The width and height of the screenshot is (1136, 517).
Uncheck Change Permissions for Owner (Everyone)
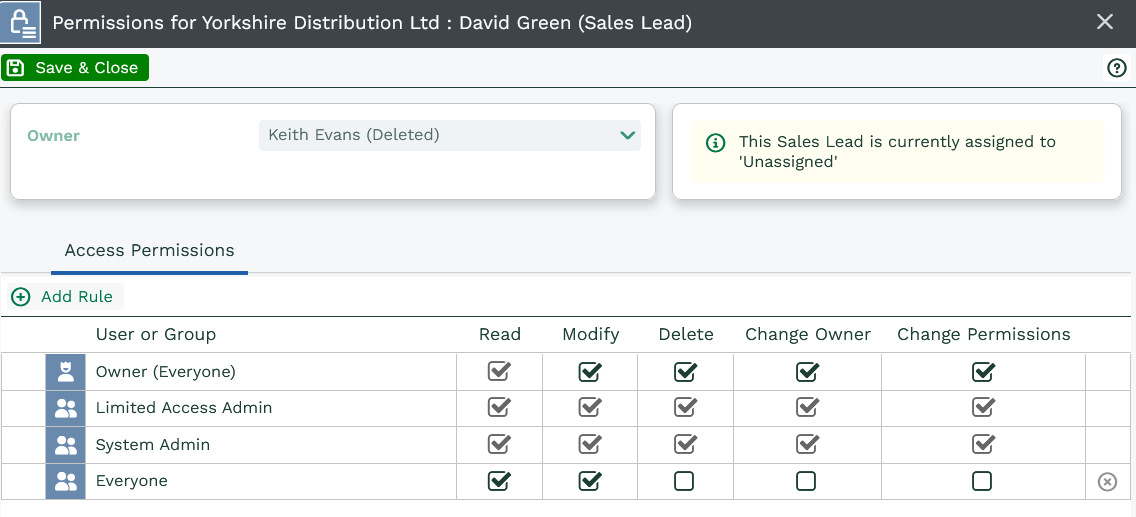pos(983,372)
